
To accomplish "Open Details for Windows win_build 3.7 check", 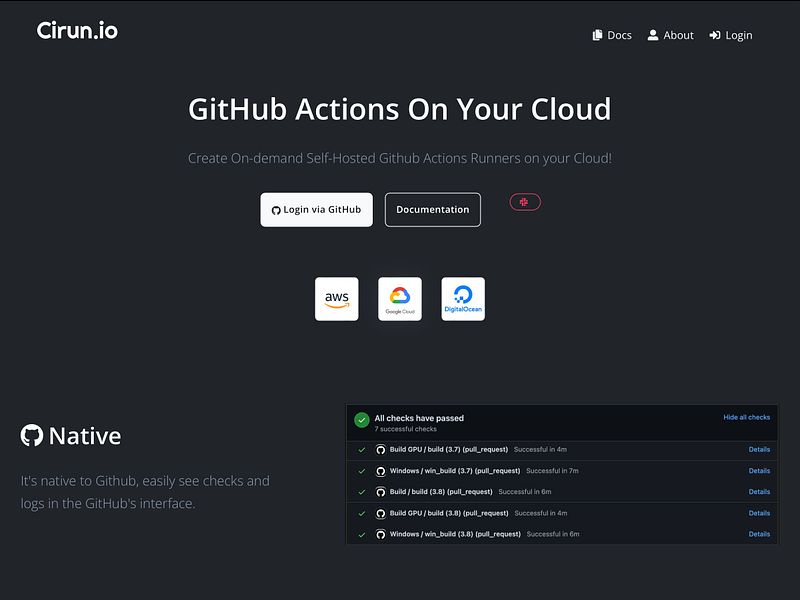I will tap(759, 471).
